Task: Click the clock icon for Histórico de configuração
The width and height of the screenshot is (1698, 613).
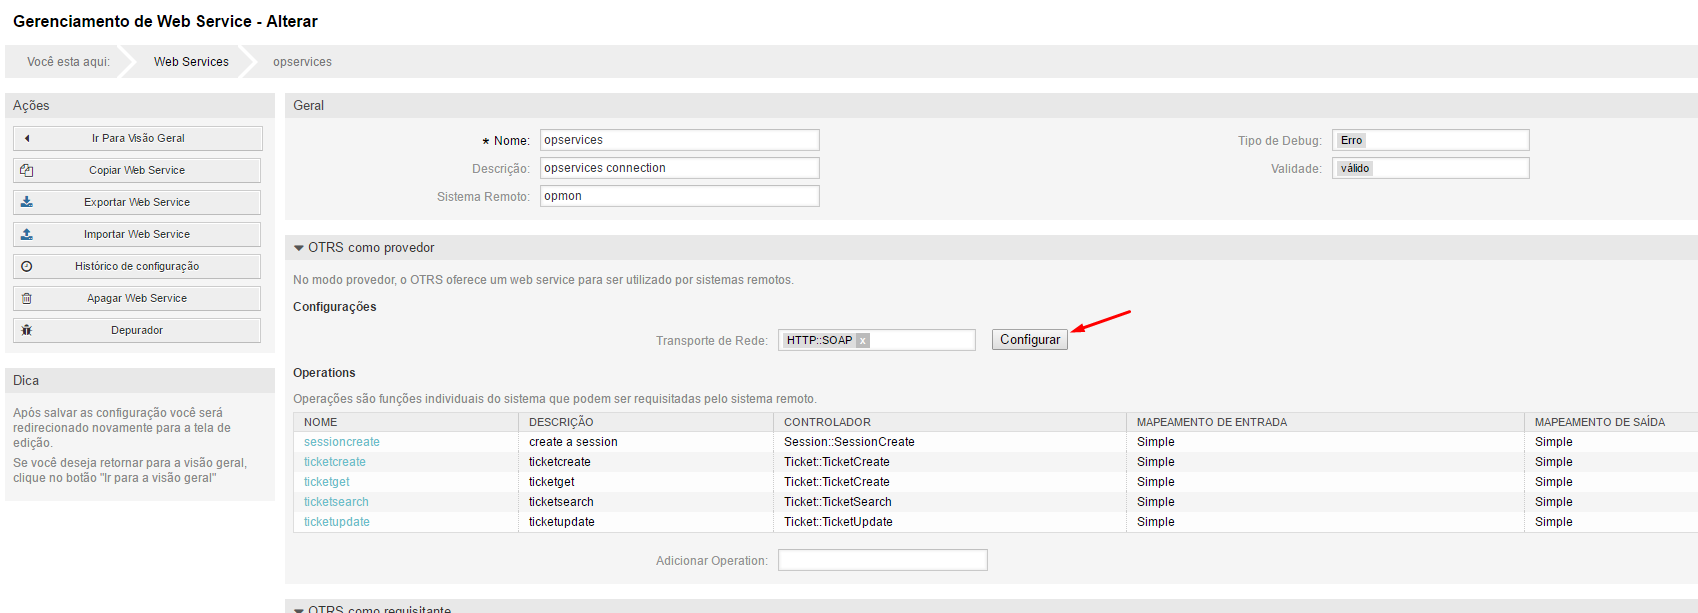Action: [27, 266]
